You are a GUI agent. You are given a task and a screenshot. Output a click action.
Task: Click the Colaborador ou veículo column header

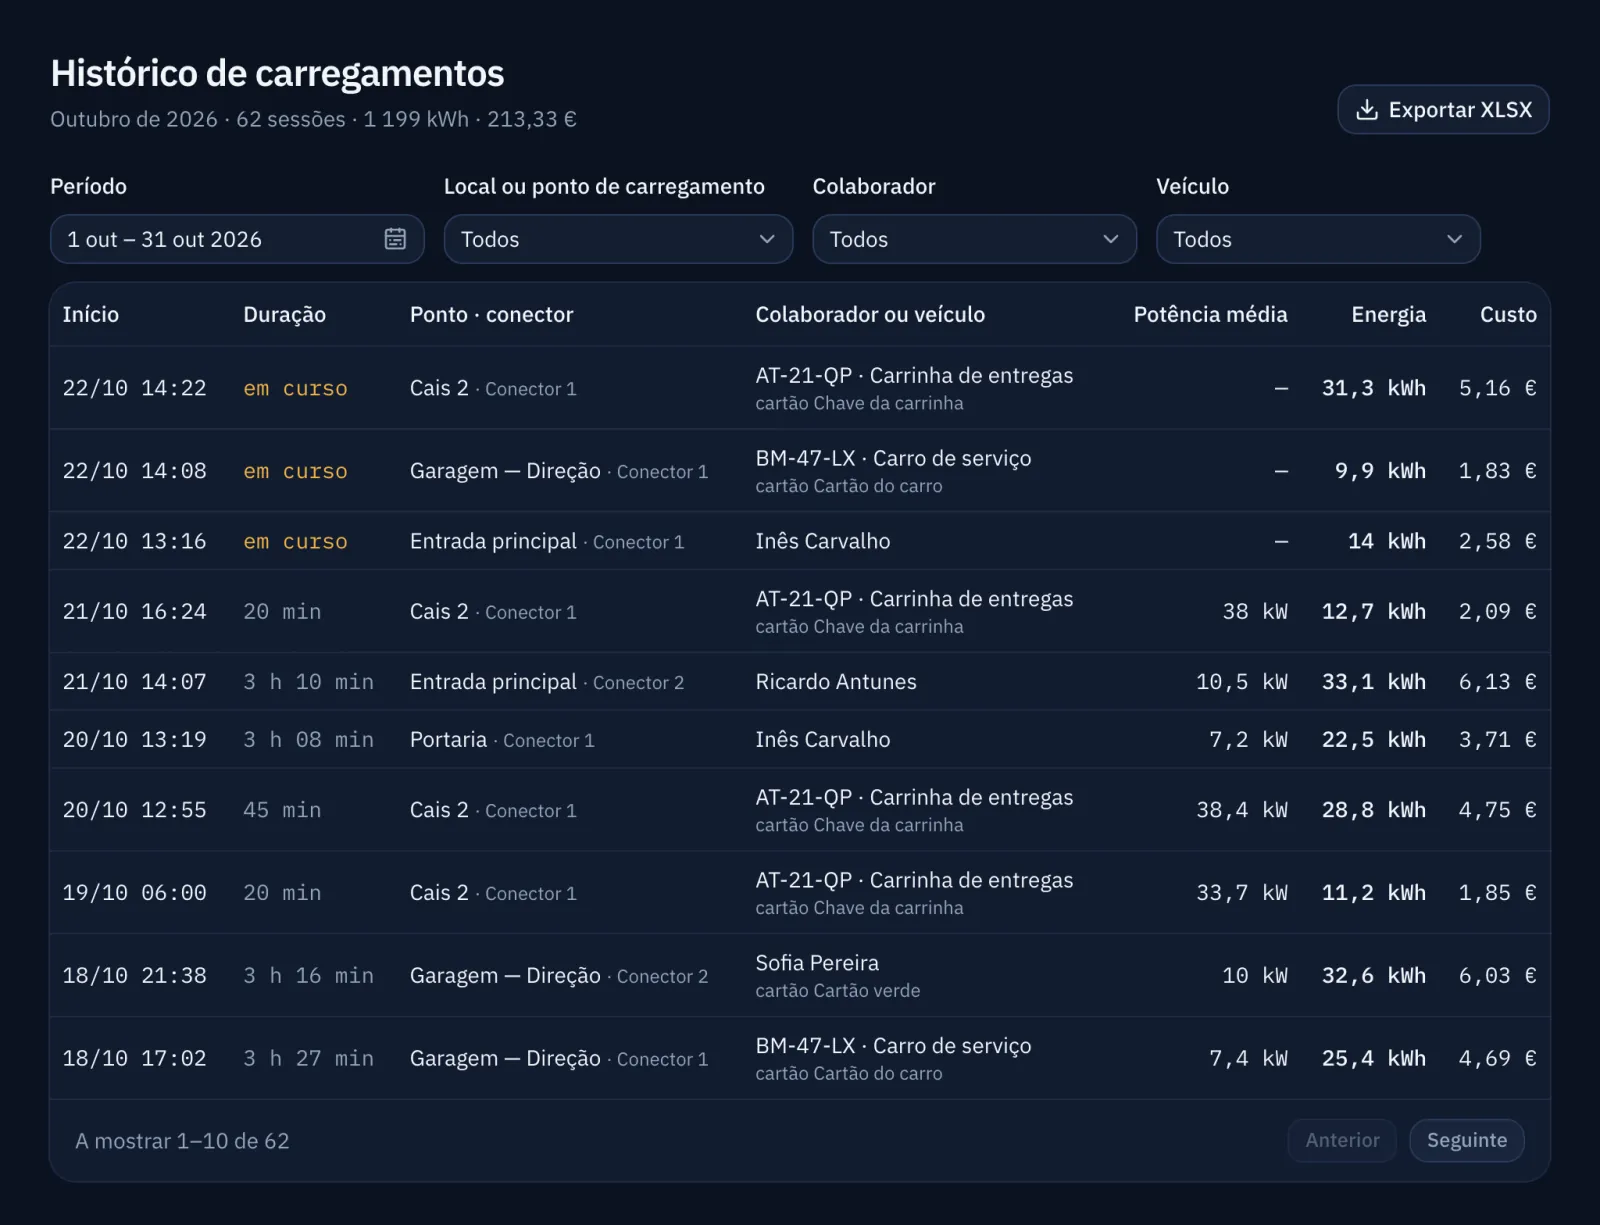[x=870, y=314]
